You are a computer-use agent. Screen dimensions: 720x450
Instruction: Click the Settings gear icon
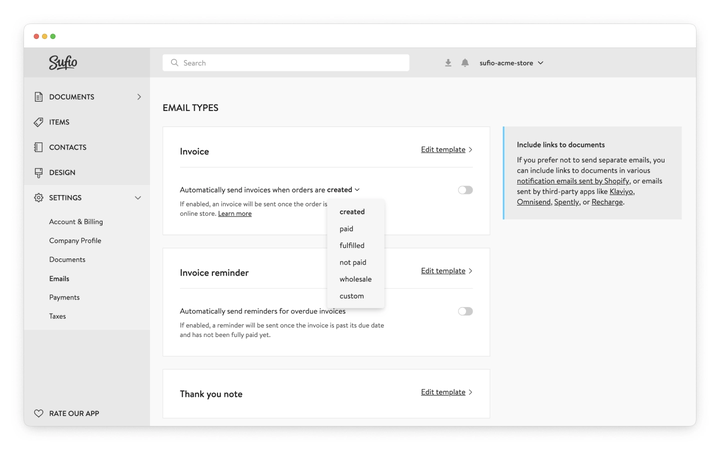point(39,197)
